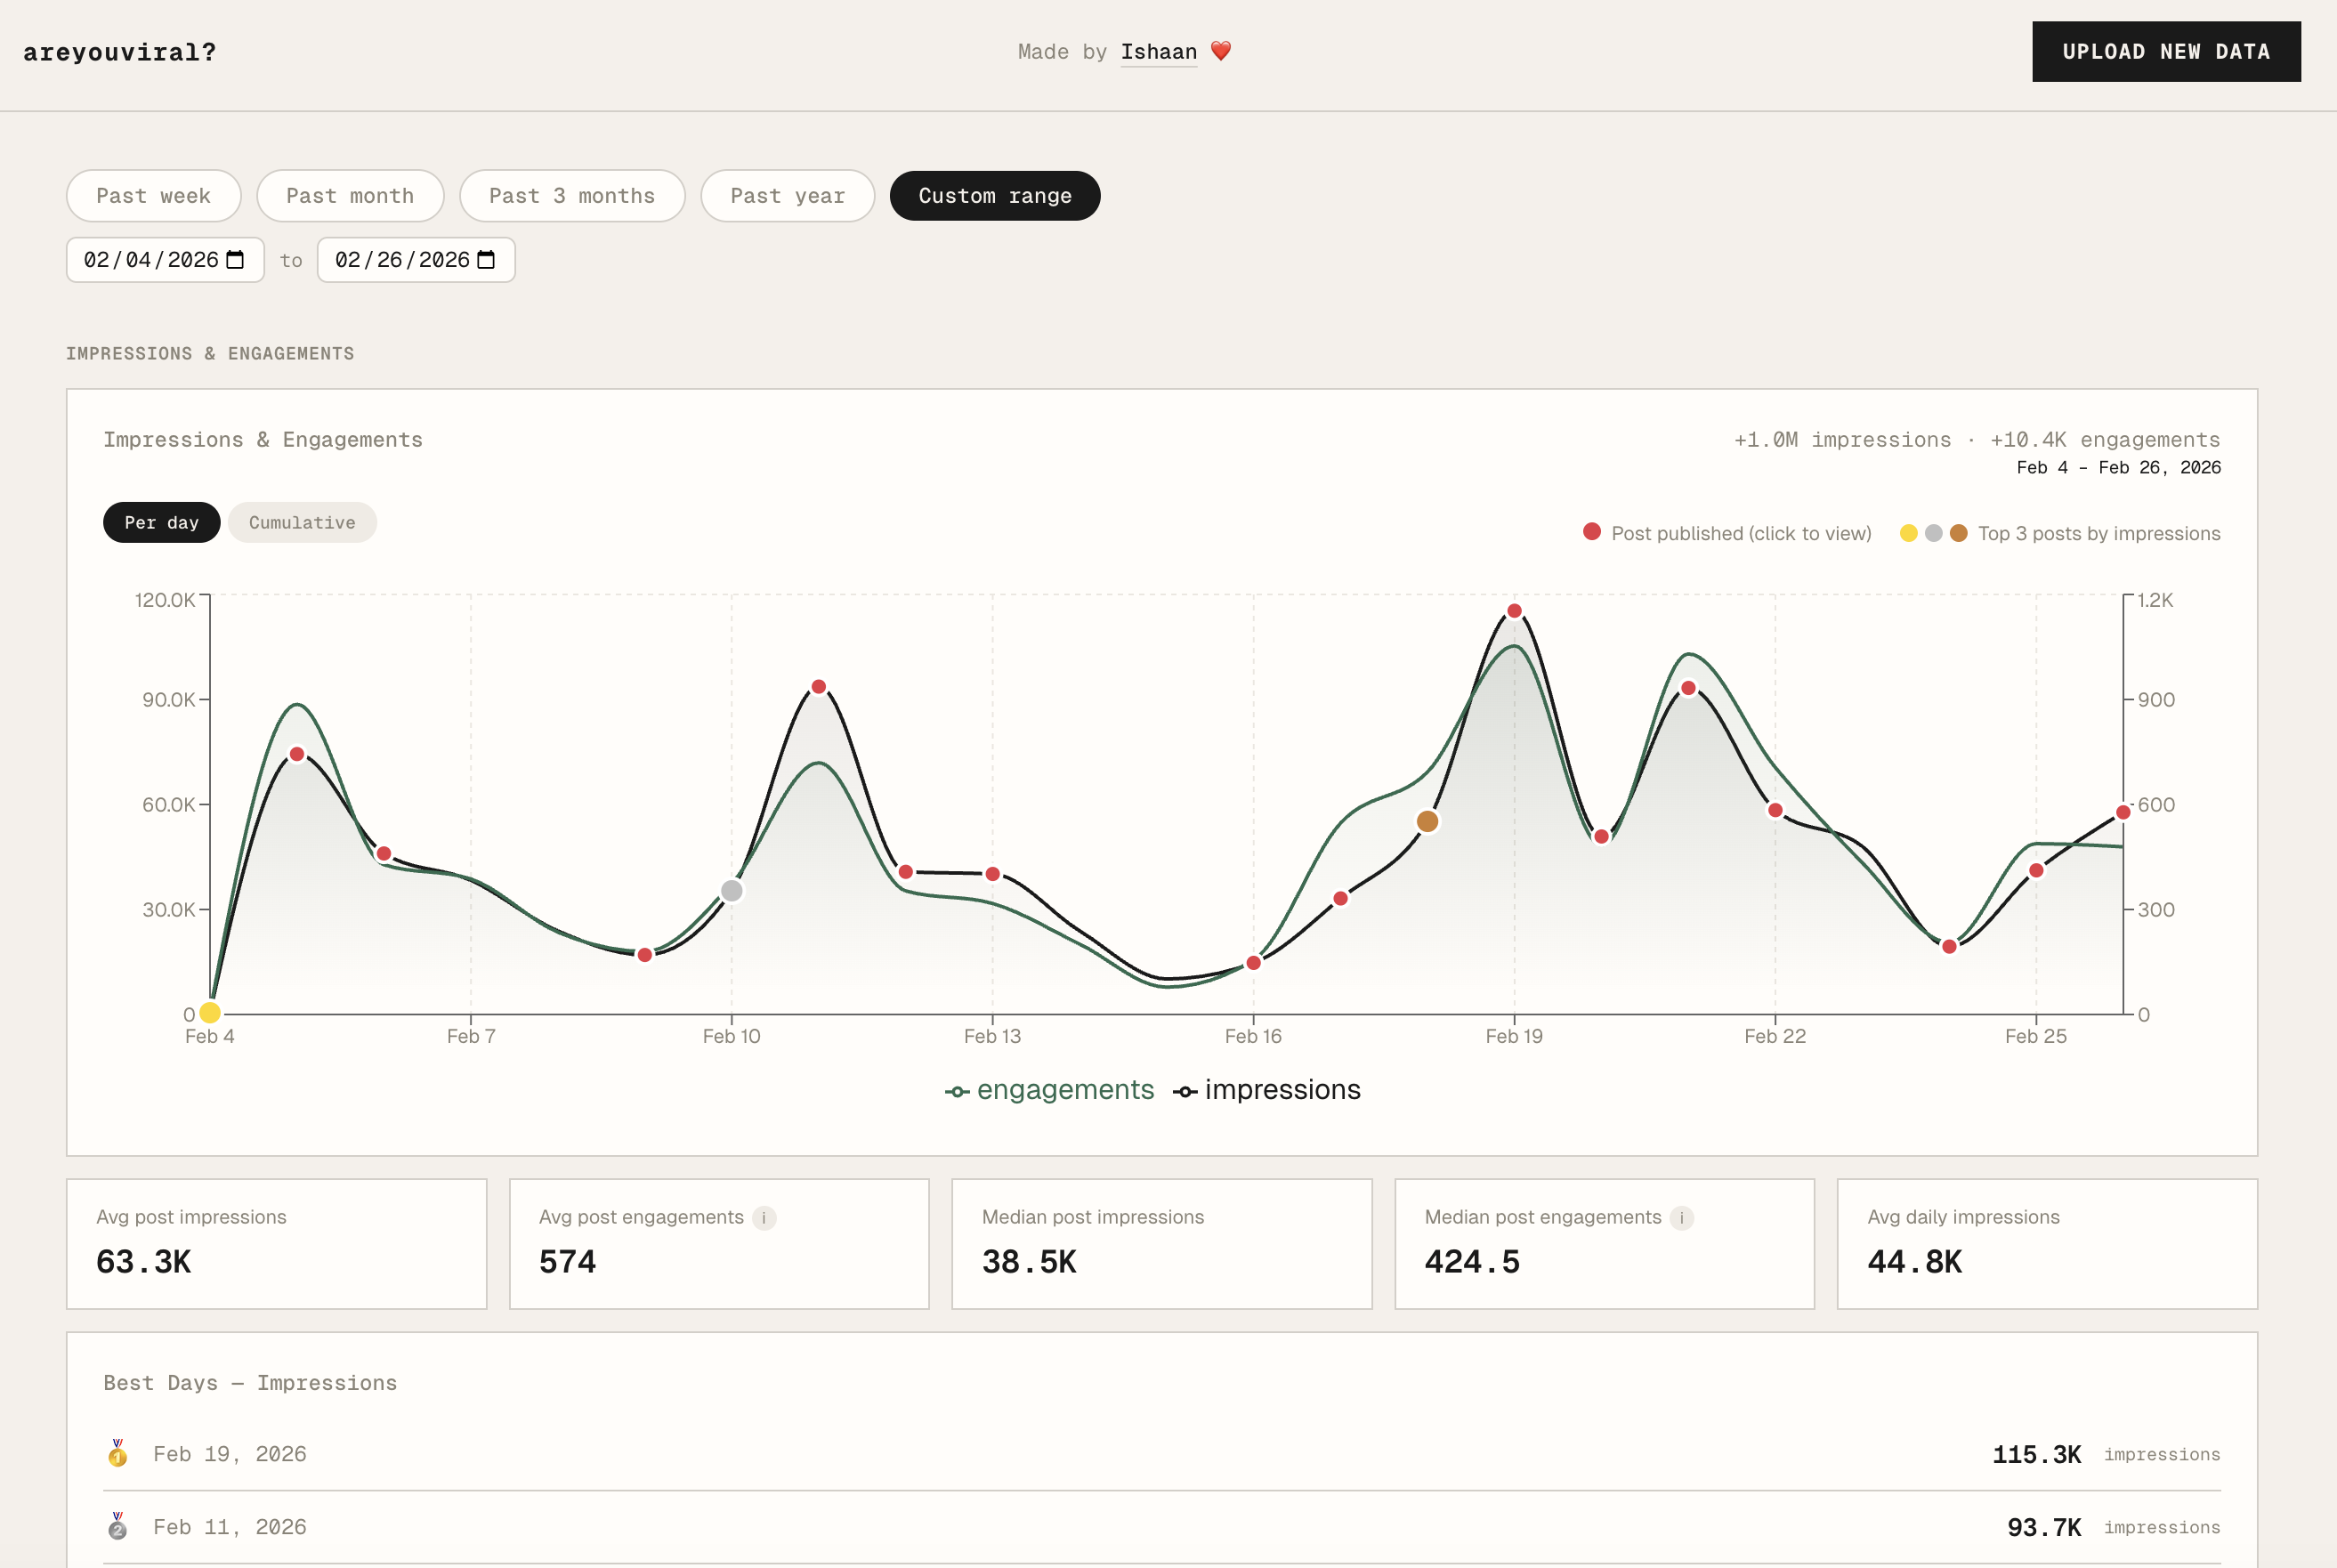Switch chart to Cumulative view
The width and height of the screenshot is (2337, 1568).
click(302, 523)
